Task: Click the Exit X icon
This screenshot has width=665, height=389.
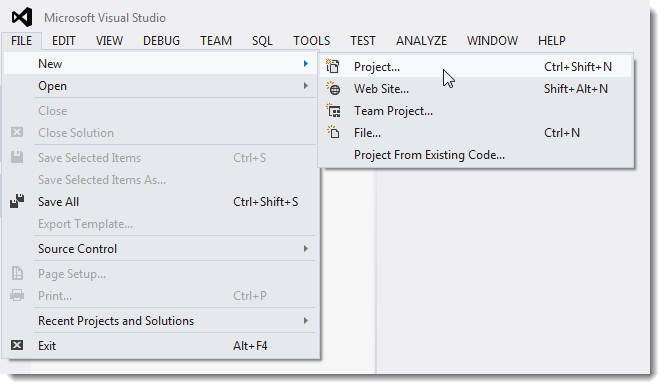Action: point(17,345)
